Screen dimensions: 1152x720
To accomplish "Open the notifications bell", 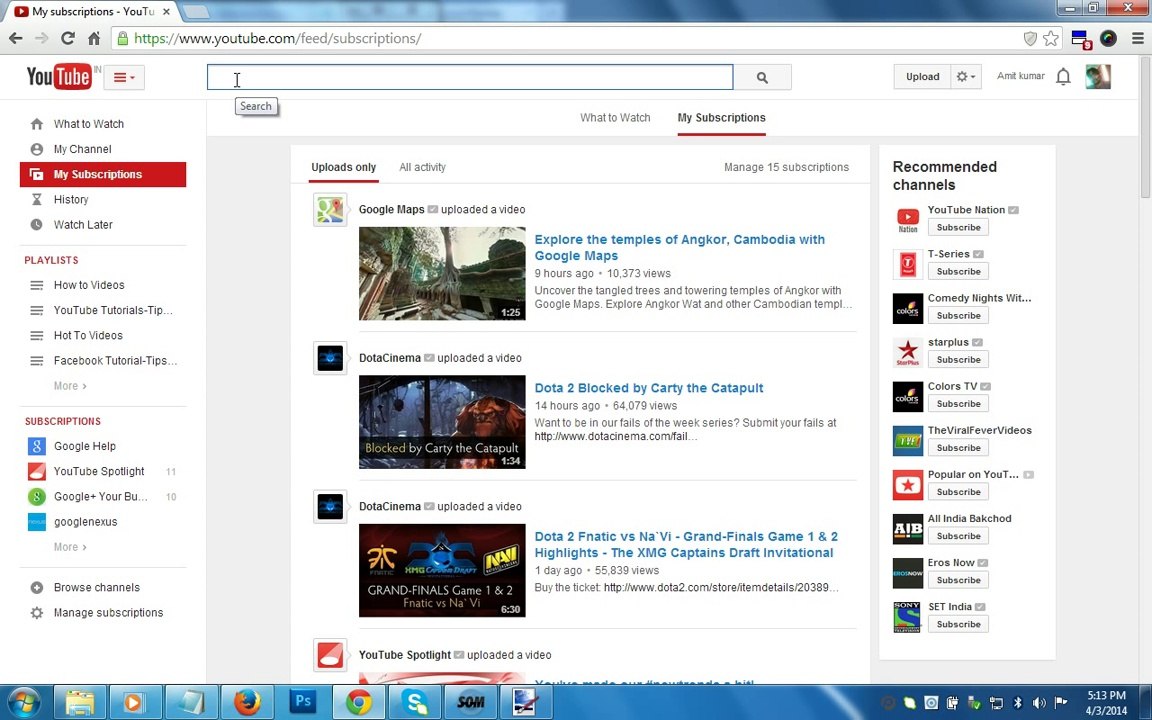I will point(1063,76).
